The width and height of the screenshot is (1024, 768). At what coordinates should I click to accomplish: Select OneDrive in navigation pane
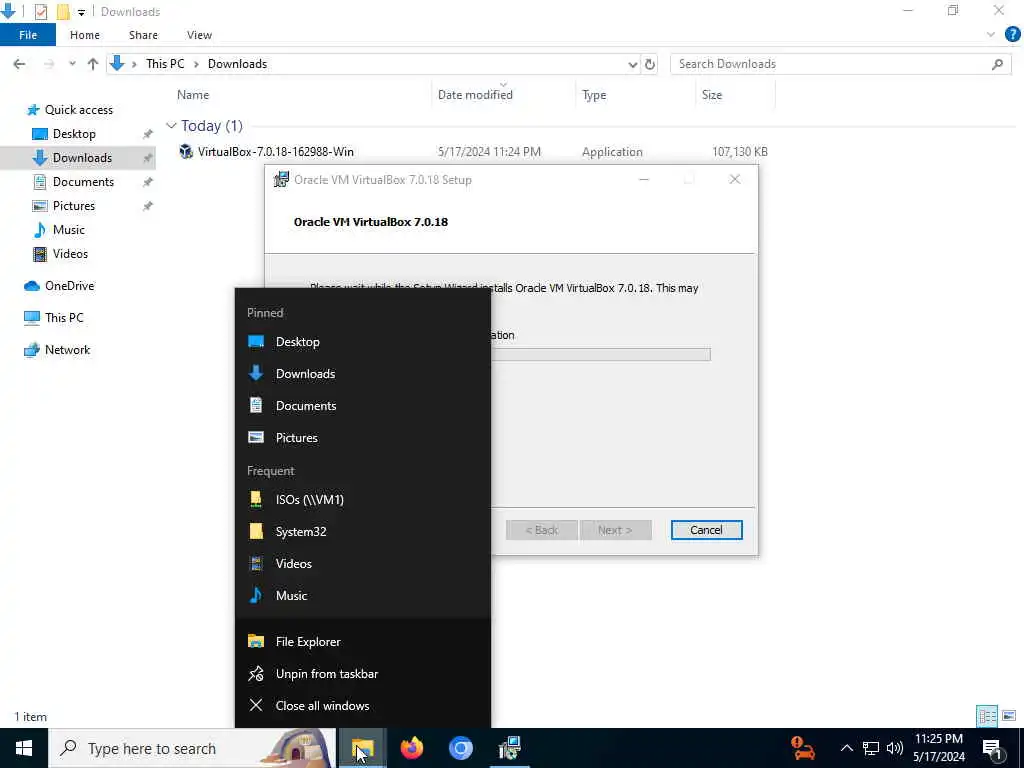[x=69, y=286]
